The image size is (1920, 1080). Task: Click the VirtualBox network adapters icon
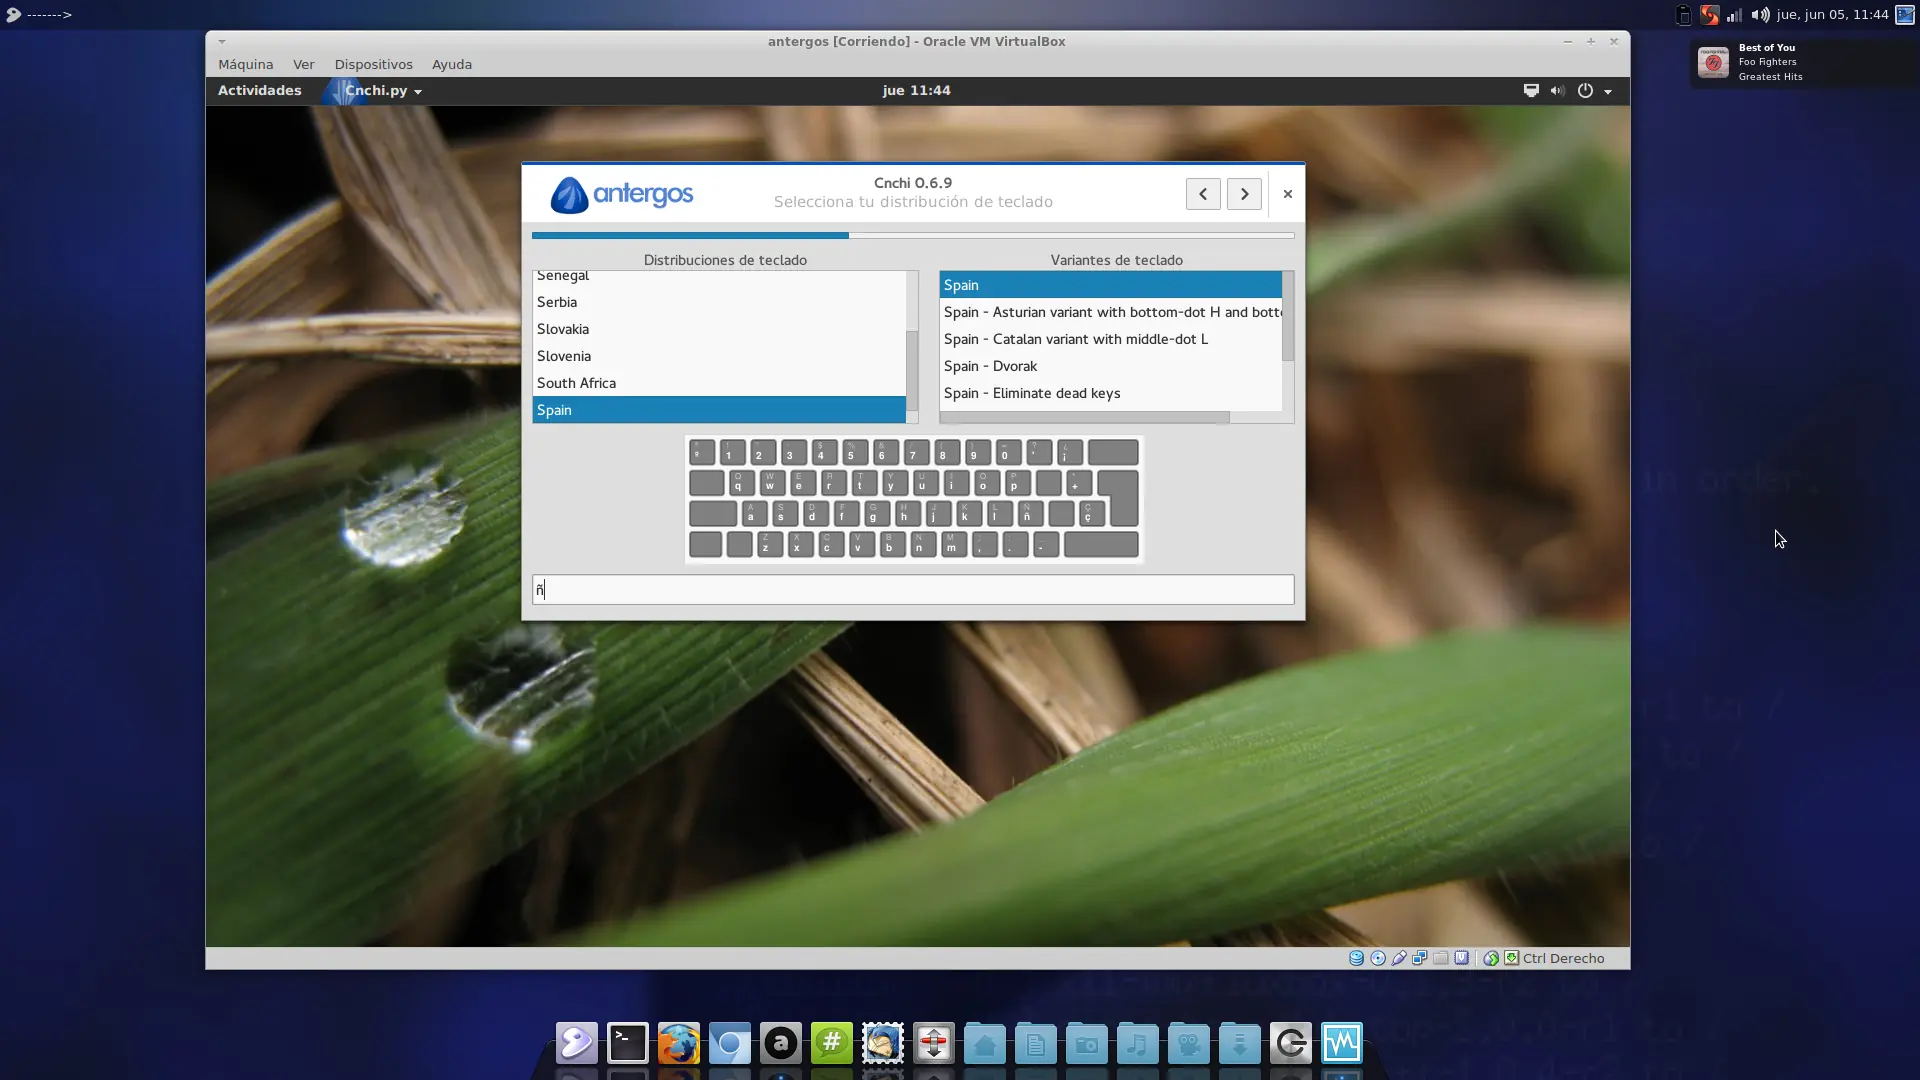point(1420,958)
